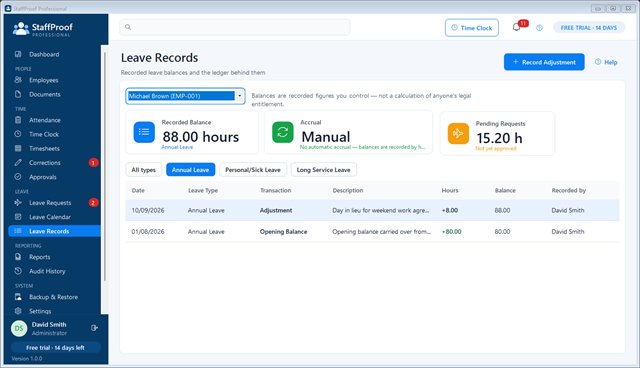Click the FREE TRIAL - 14 DAYS badge
Image resolution: width=640 pixels, height=368 pixels.
click(x=589, y=28)
